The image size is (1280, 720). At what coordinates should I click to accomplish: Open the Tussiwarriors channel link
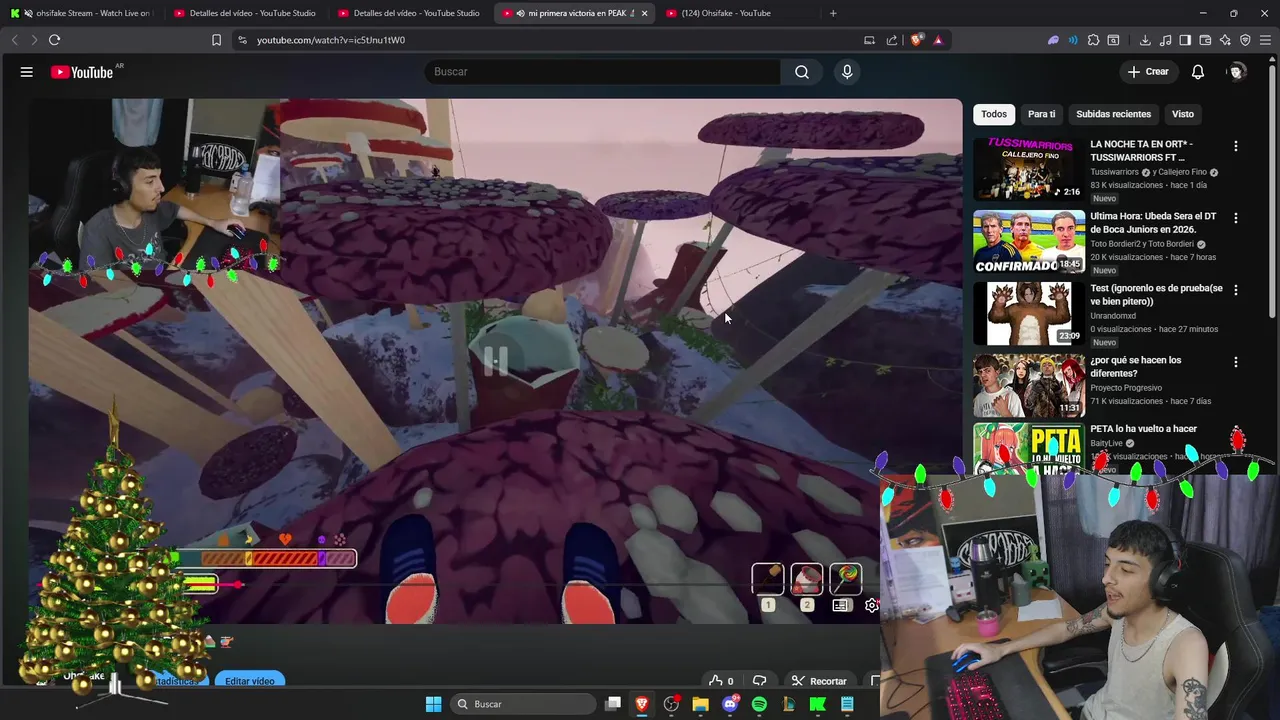coord(1114,172)
